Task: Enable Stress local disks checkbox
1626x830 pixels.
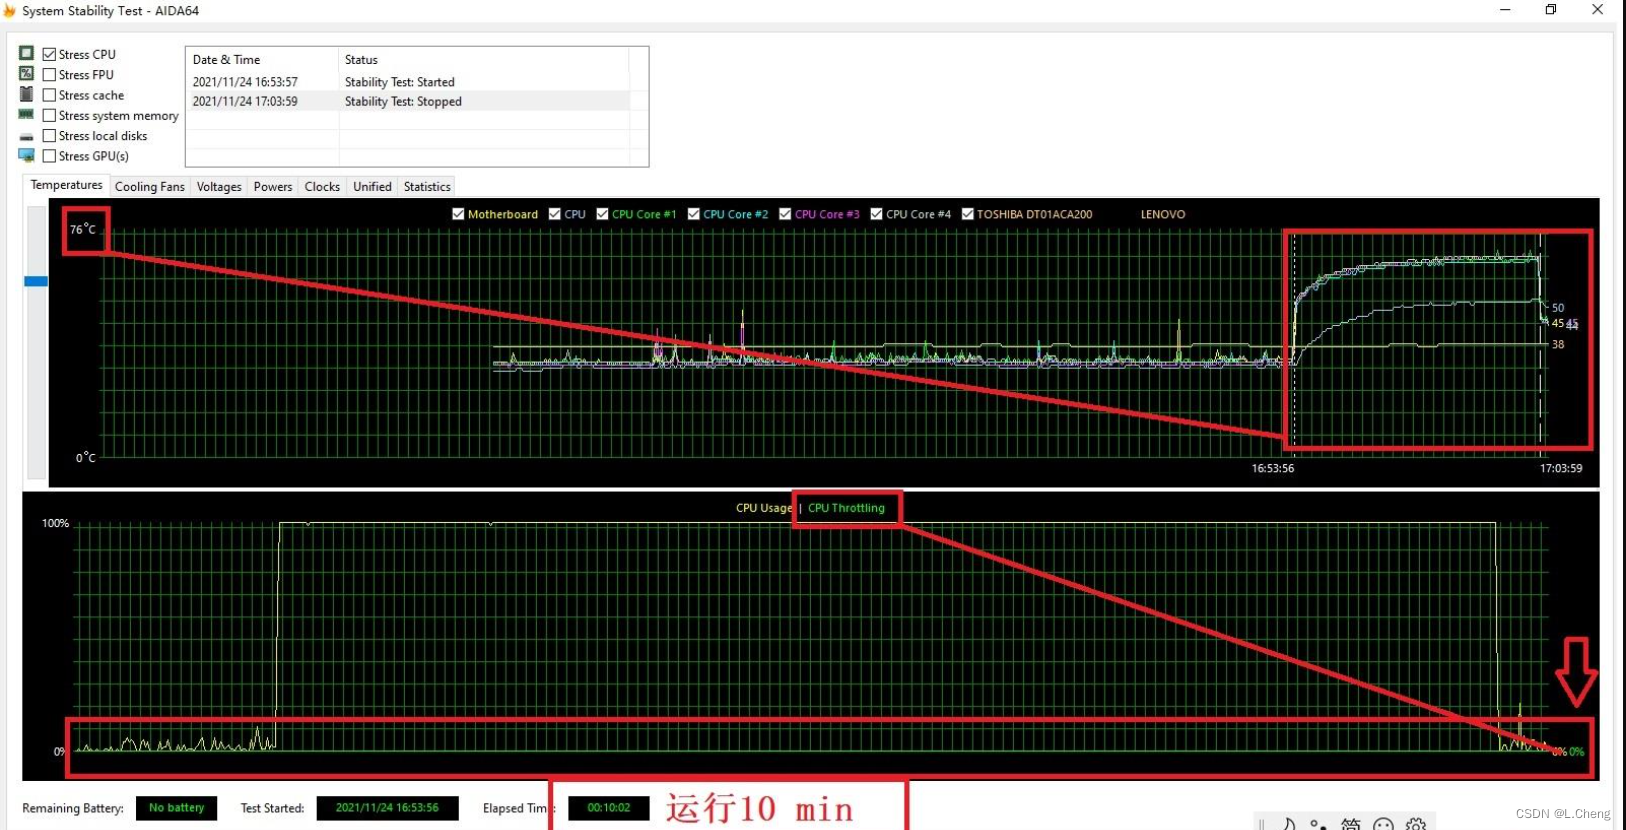Action: pyautogui.click(x=49, y=135)
